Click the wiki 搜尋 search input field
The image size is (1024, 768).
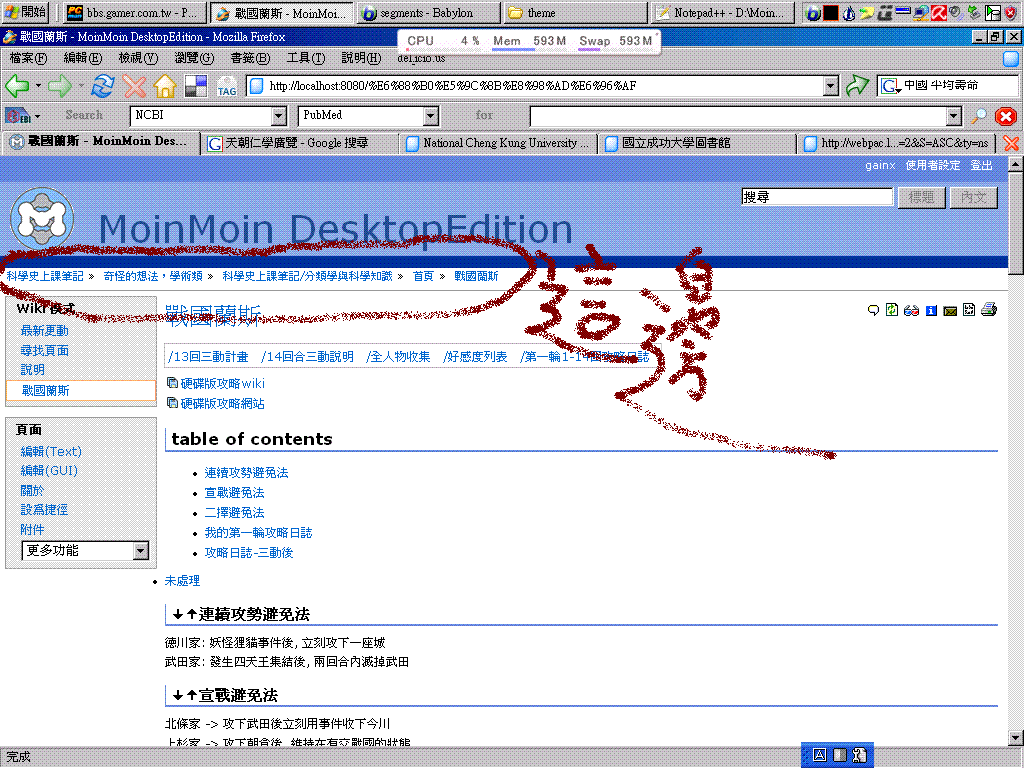(817, 197)
